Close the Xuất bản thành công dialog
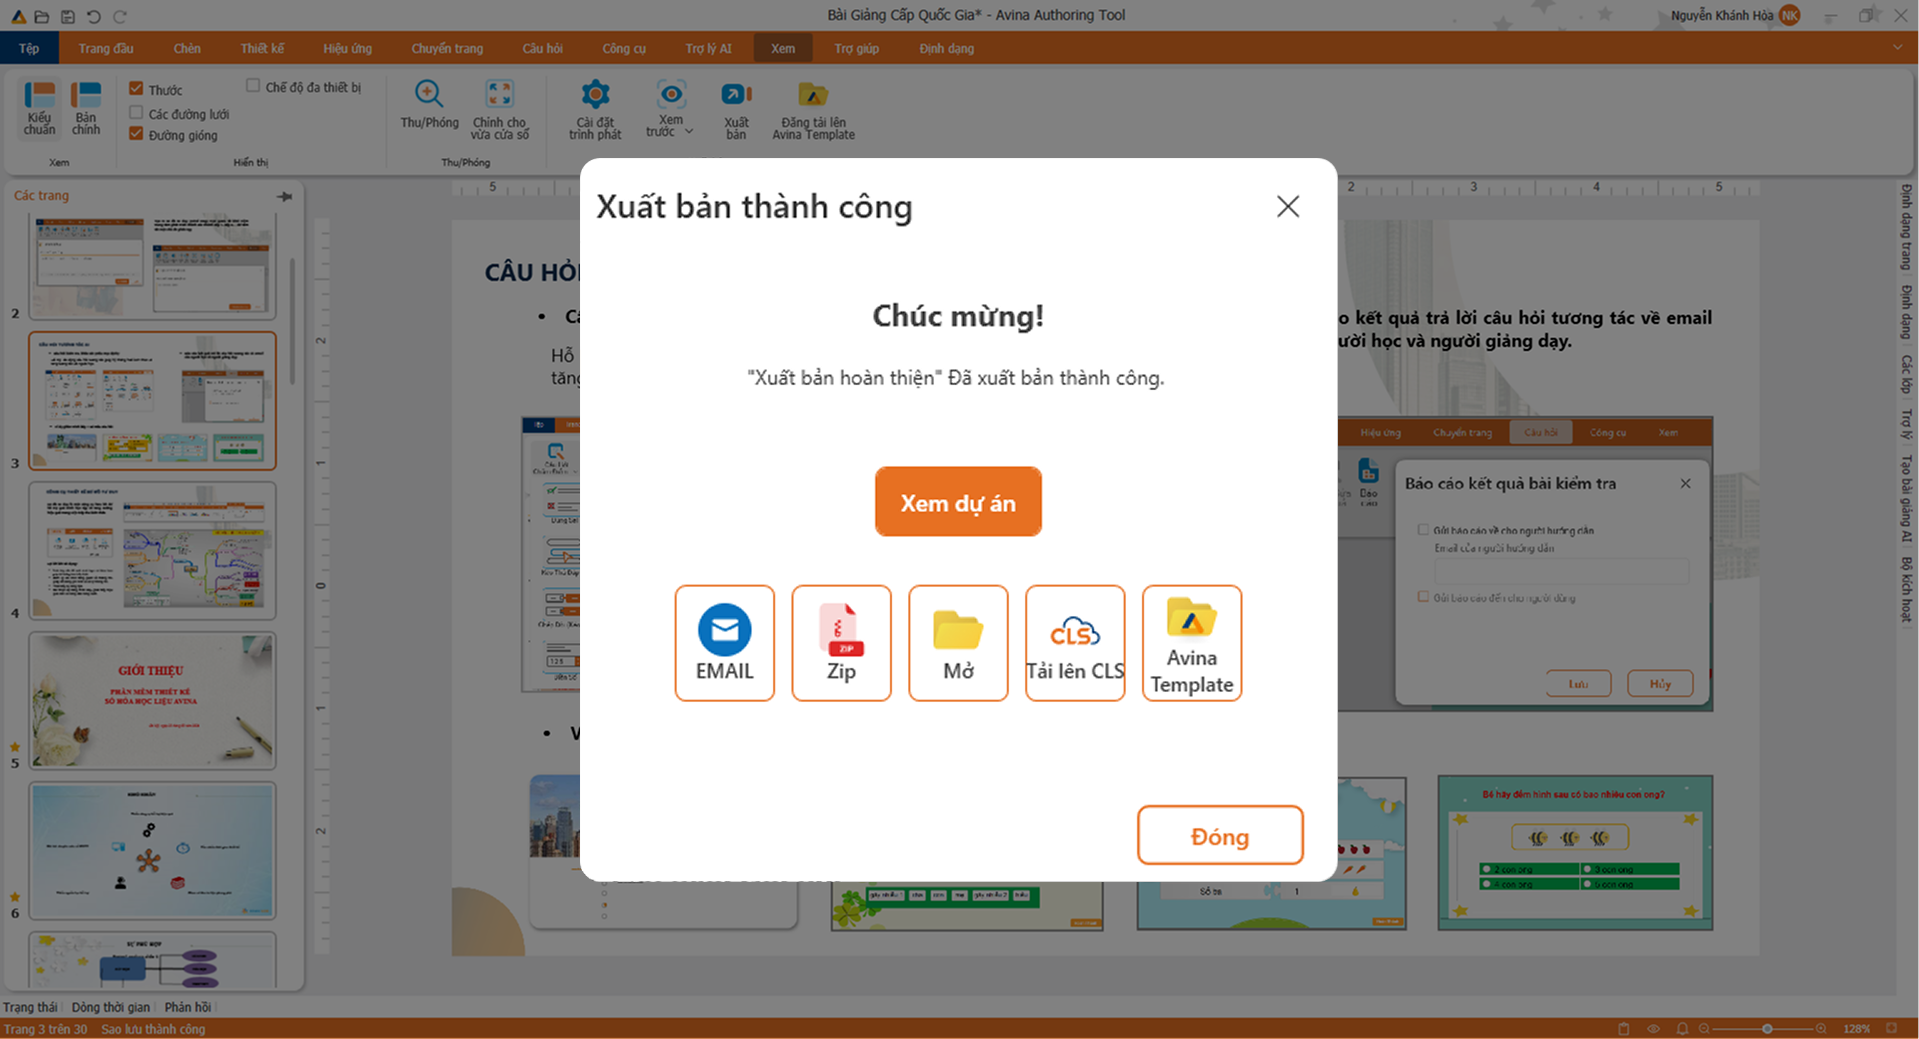This screenshot has width=1919, height=1039. coord(1288,206)
